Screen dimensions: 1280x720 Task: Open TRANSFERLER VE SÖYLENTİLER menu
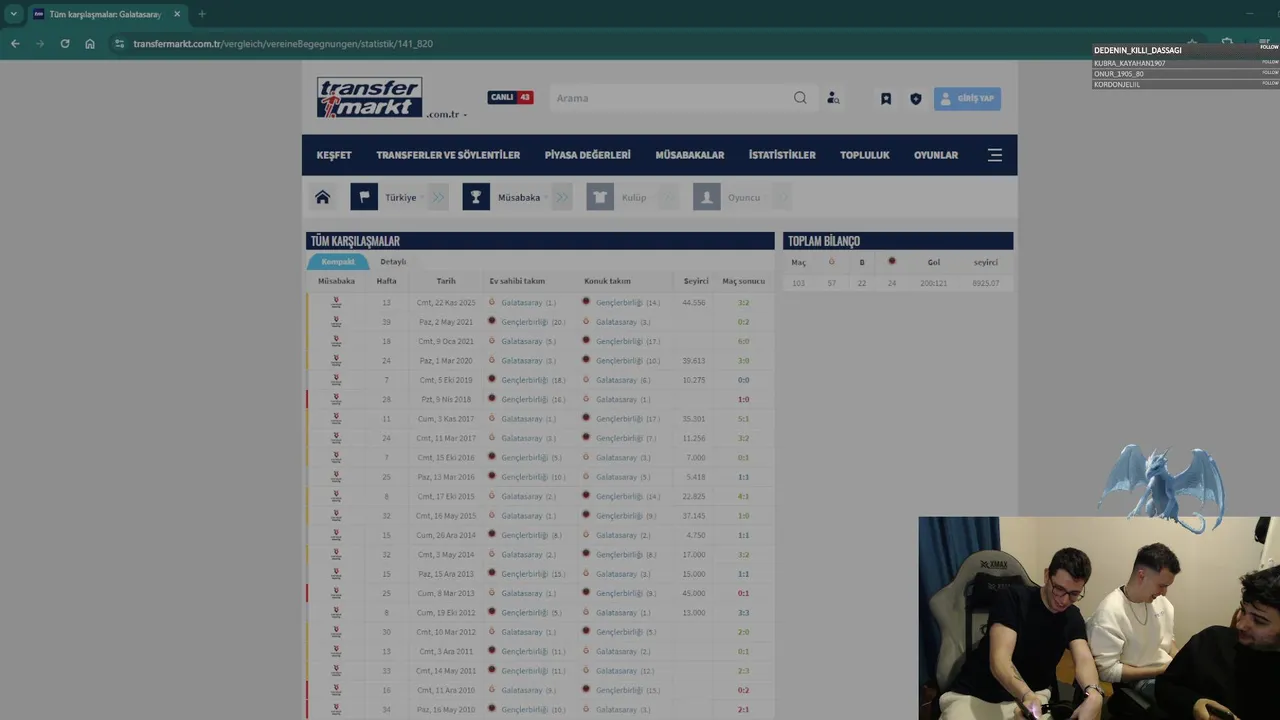point(448,155)
